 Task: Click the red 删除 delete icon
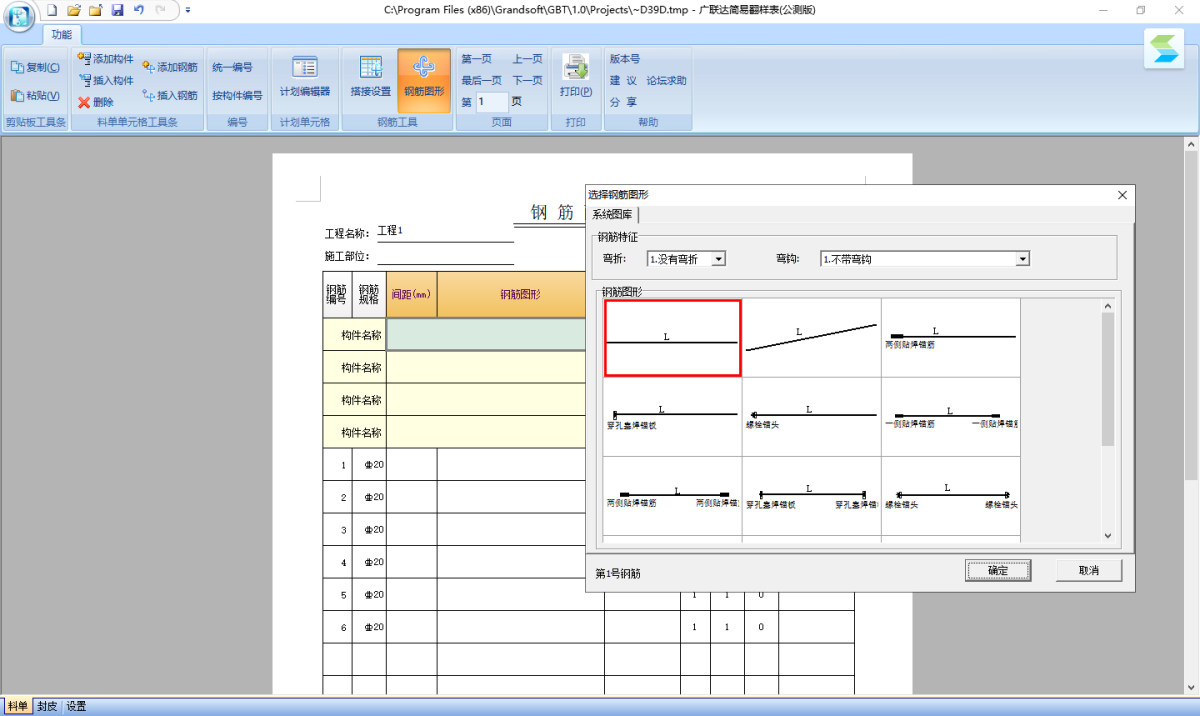84,102
